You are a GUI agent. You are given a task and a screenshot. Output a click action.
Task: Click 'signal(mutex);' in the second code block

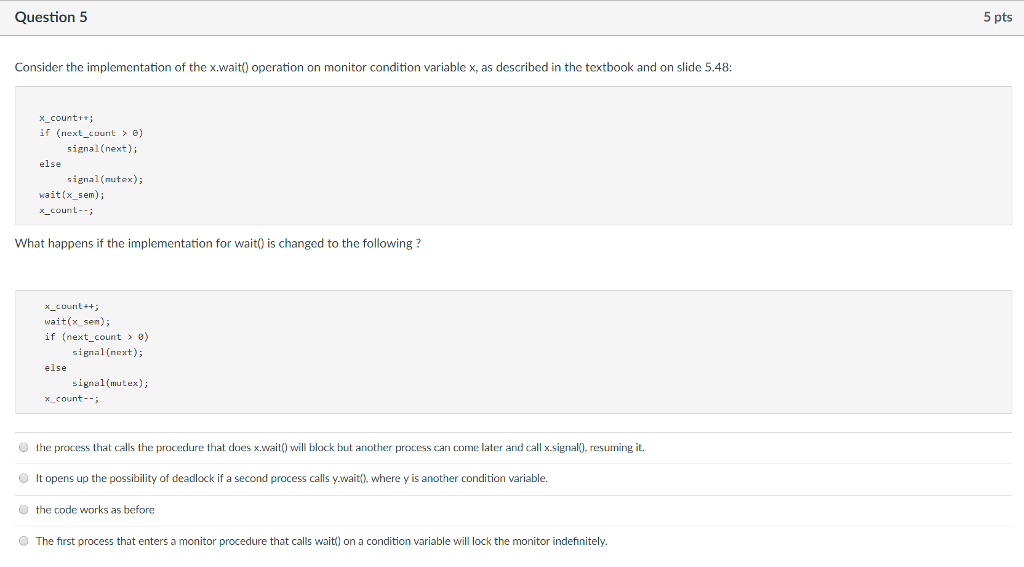pyautogui.click(x=110, y=383)
